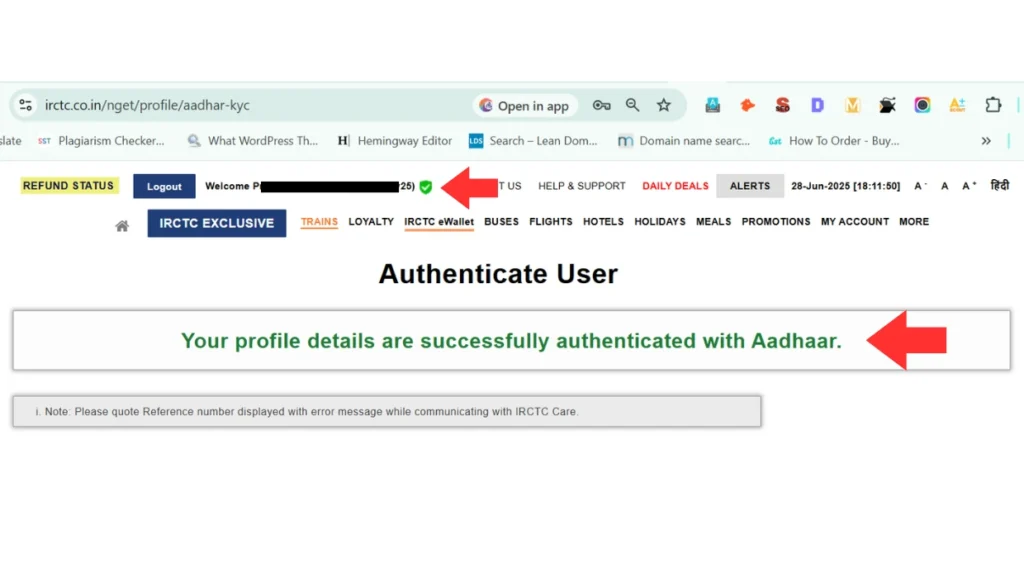Reset font size with plain A control
Viewport: 1024px width, 567px height.
click(x=944, y=186)
